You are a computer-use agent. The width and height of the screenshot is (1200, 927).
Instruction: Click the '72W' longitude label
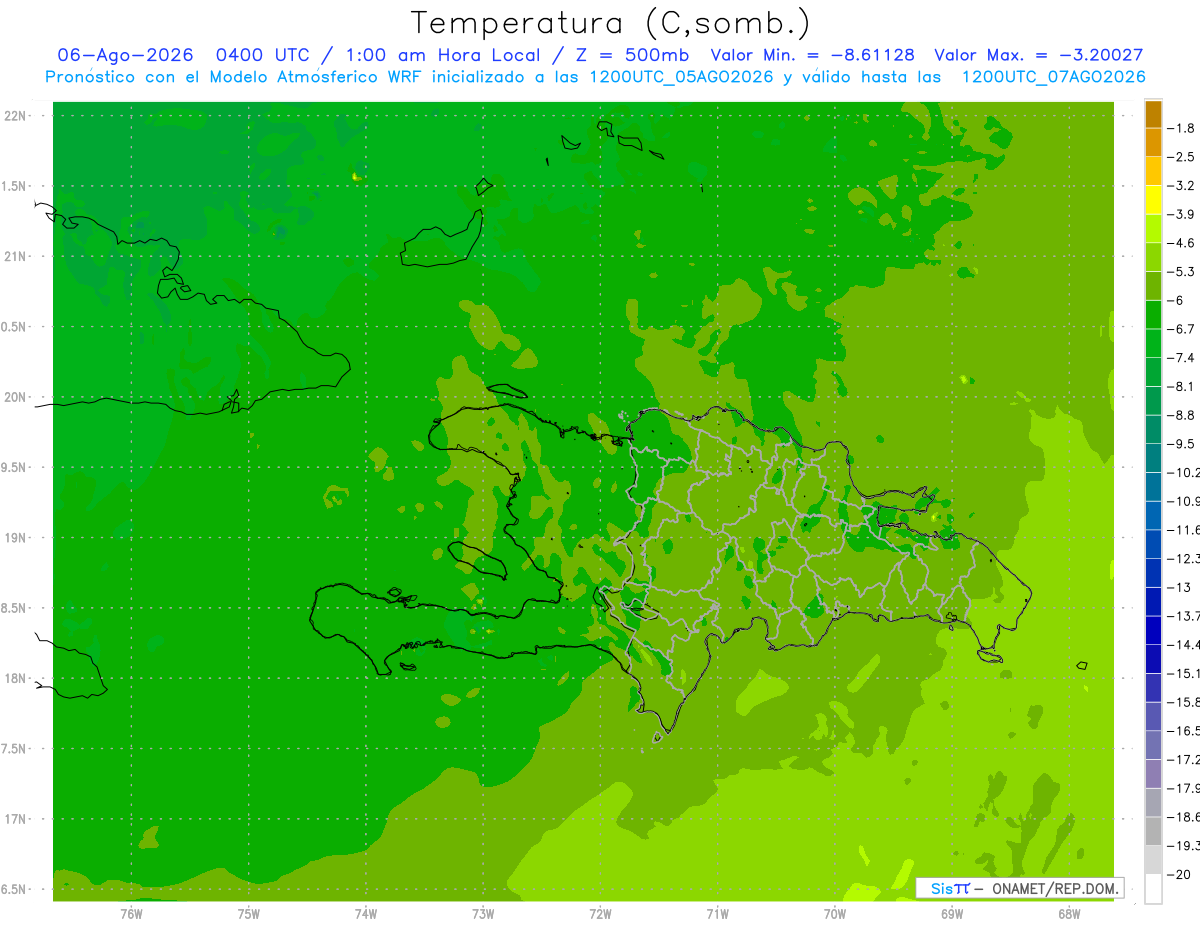(x=600, y=913)
